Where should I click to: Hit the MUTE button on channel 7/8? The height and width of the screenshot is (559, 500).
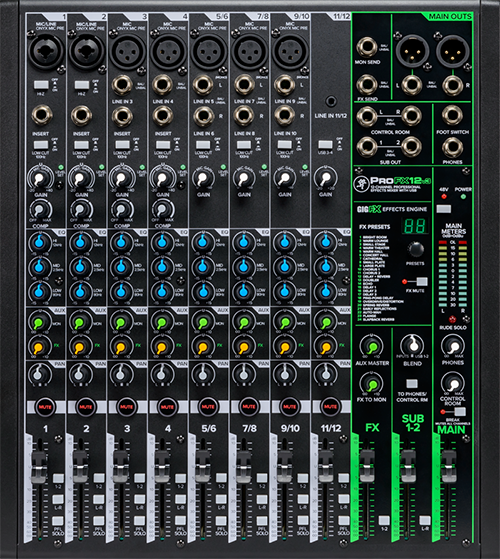click(249, 406)
